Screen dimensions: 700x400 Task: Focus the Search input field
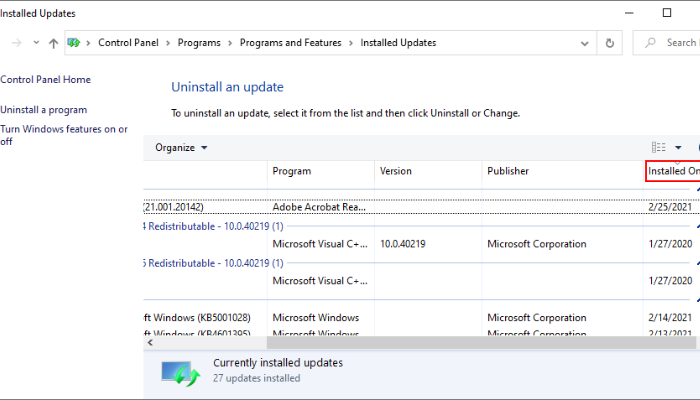click(667, 43)
